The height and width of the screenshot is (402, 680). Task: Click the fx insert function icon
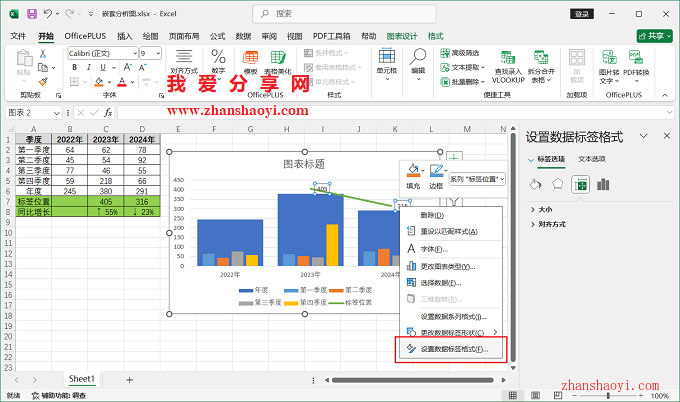(x=108, y=113)
